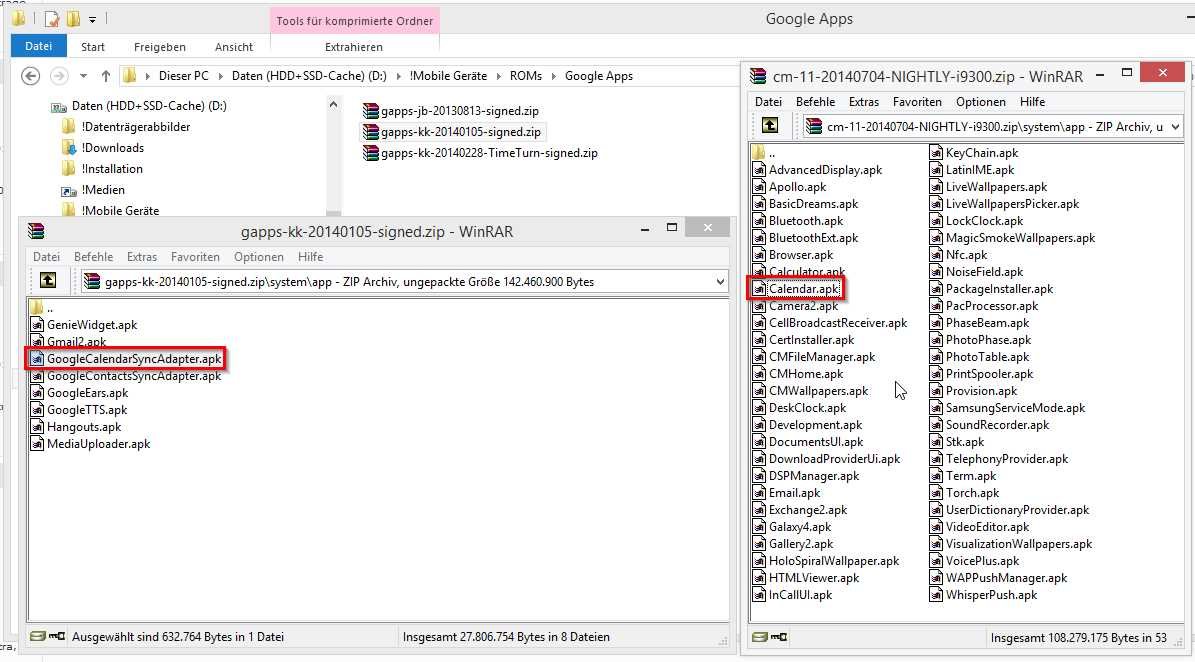Open Extras menu in gapps WinRAR window
Screen dimensions: 1195x662
(142, 257)
